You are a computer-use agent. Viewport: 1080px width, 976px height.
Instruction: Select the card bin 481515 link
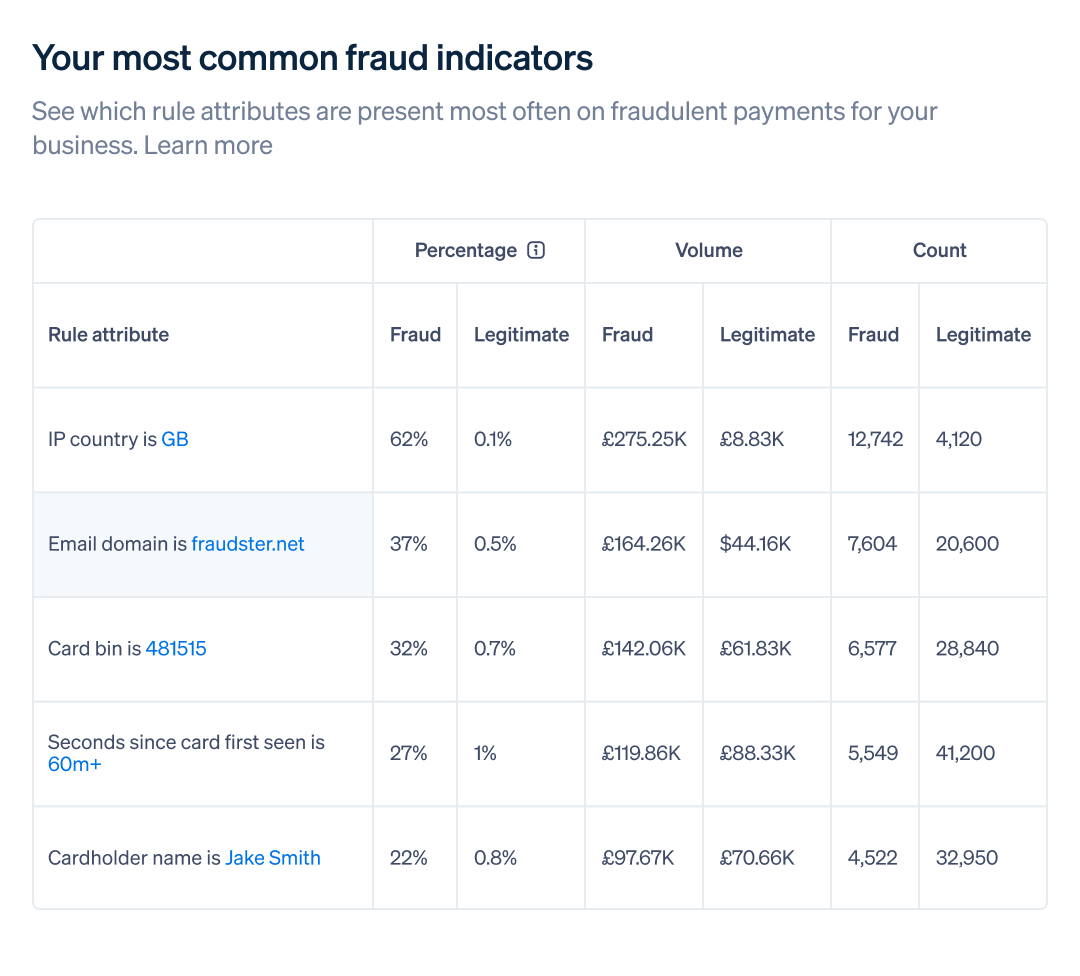[x=176, y=649]
